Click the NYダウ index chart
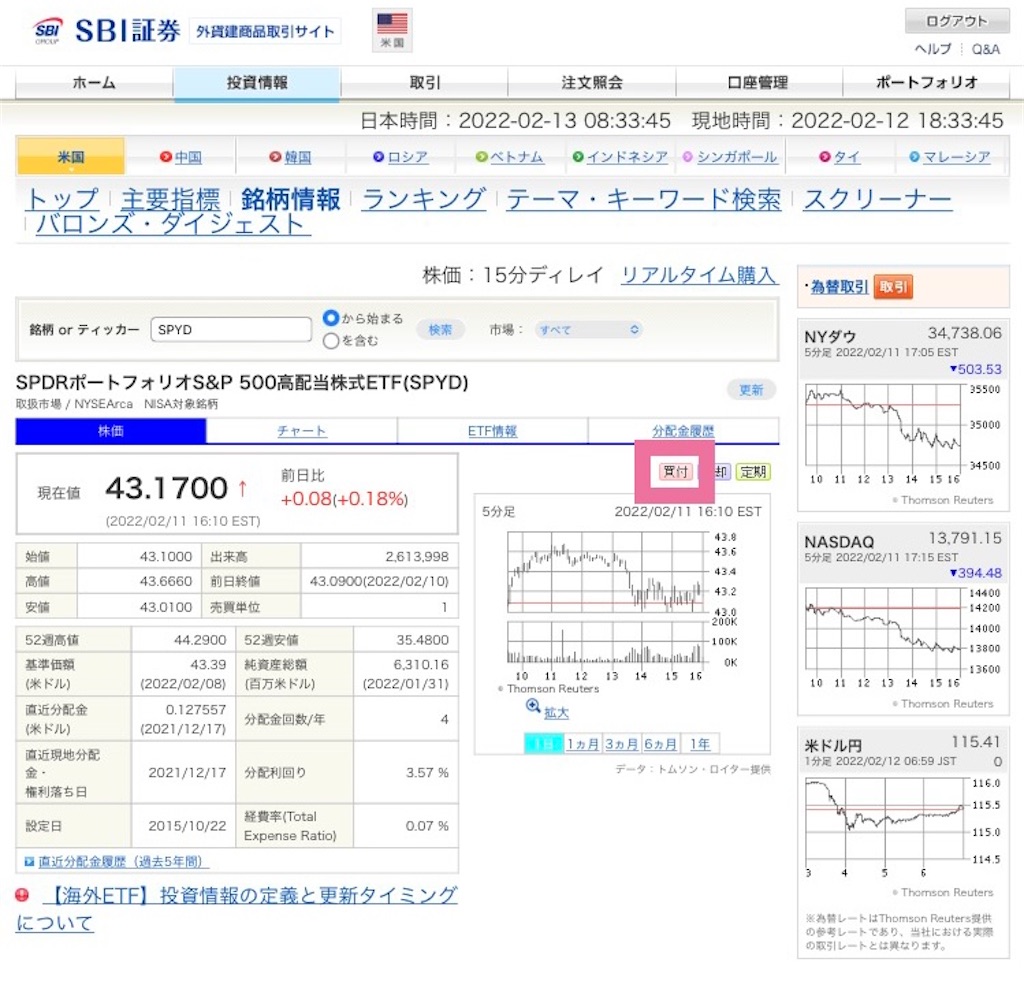Viewport: 1024px width, 992px height. pos(903,436)
